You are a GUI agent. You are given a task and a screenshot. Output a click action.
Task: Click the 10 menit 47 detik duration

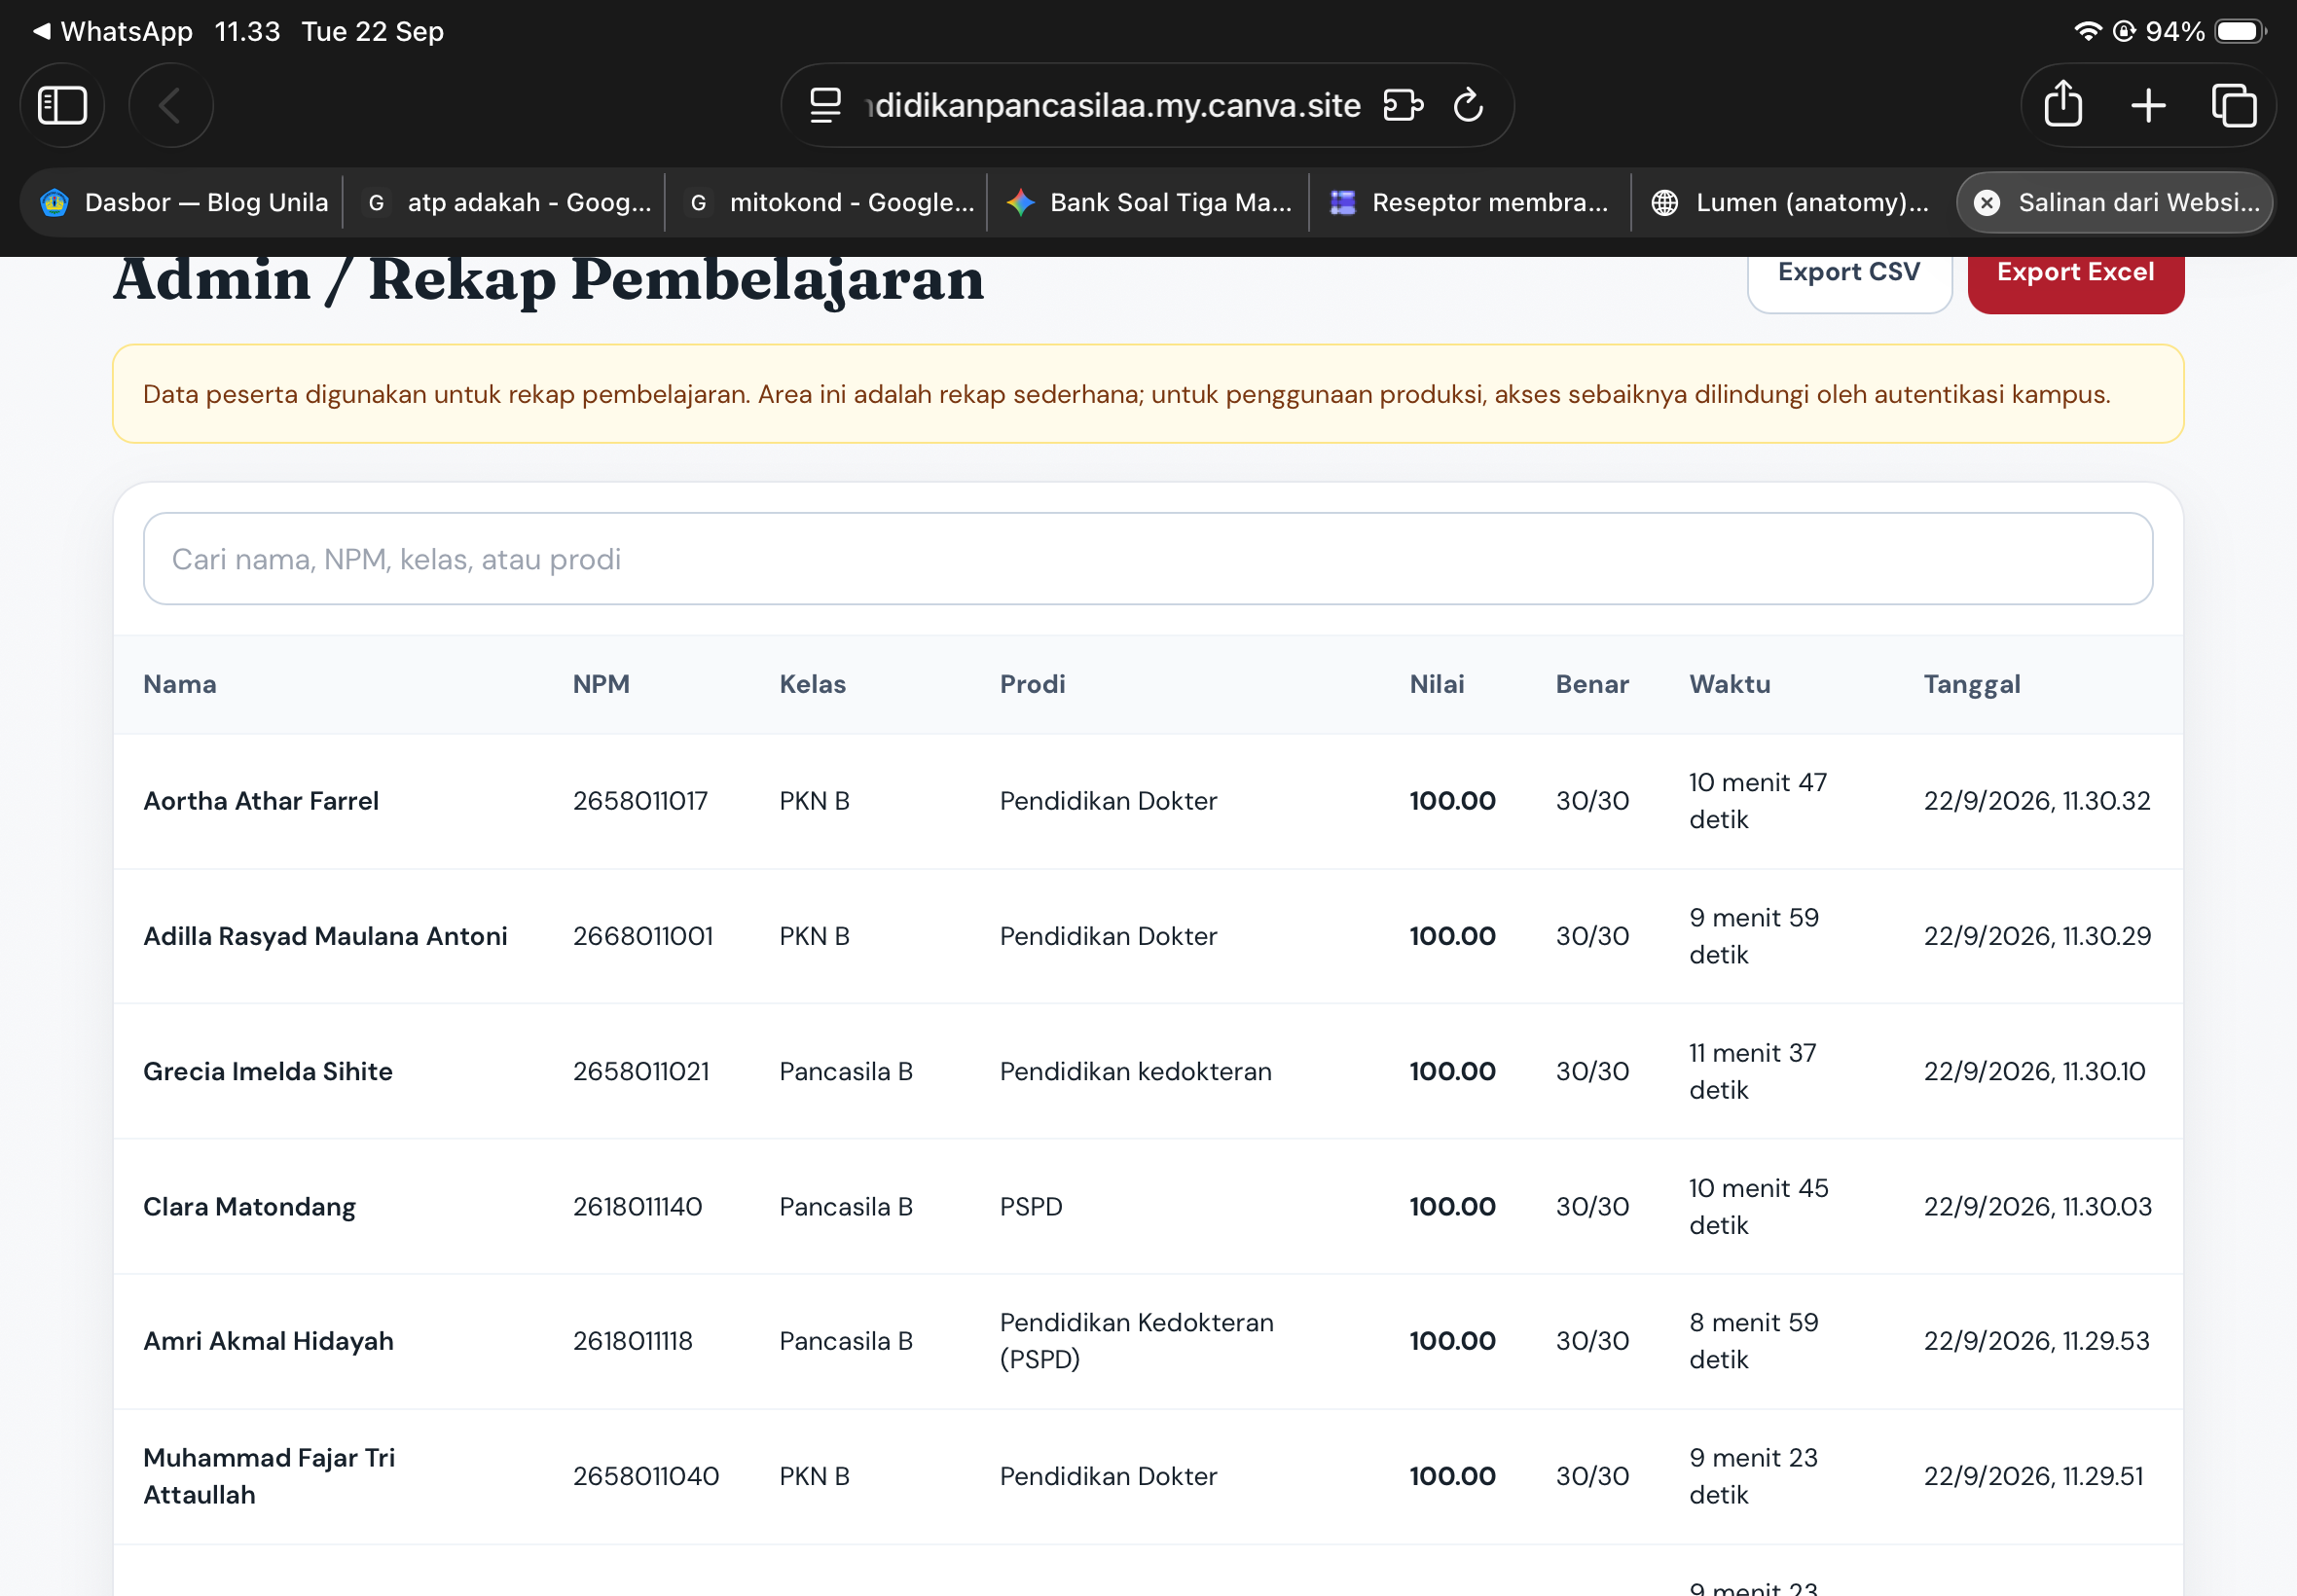(x=1758, y=801)
